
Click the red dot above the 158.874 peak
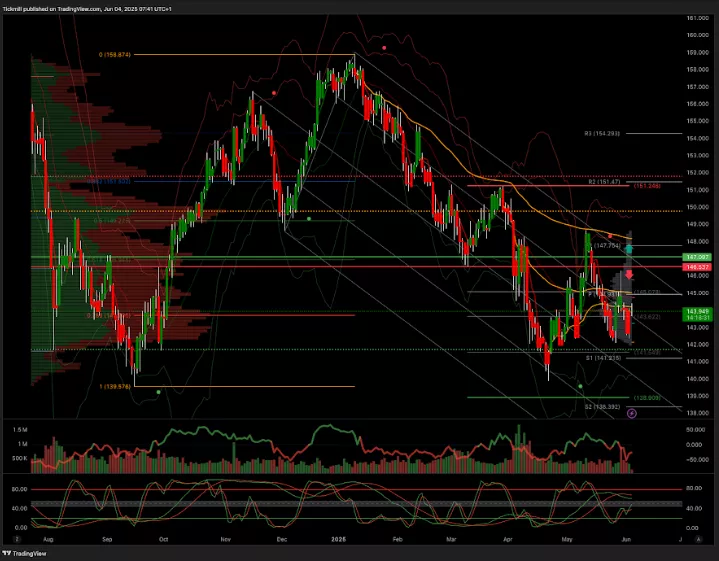coord(384,47)
